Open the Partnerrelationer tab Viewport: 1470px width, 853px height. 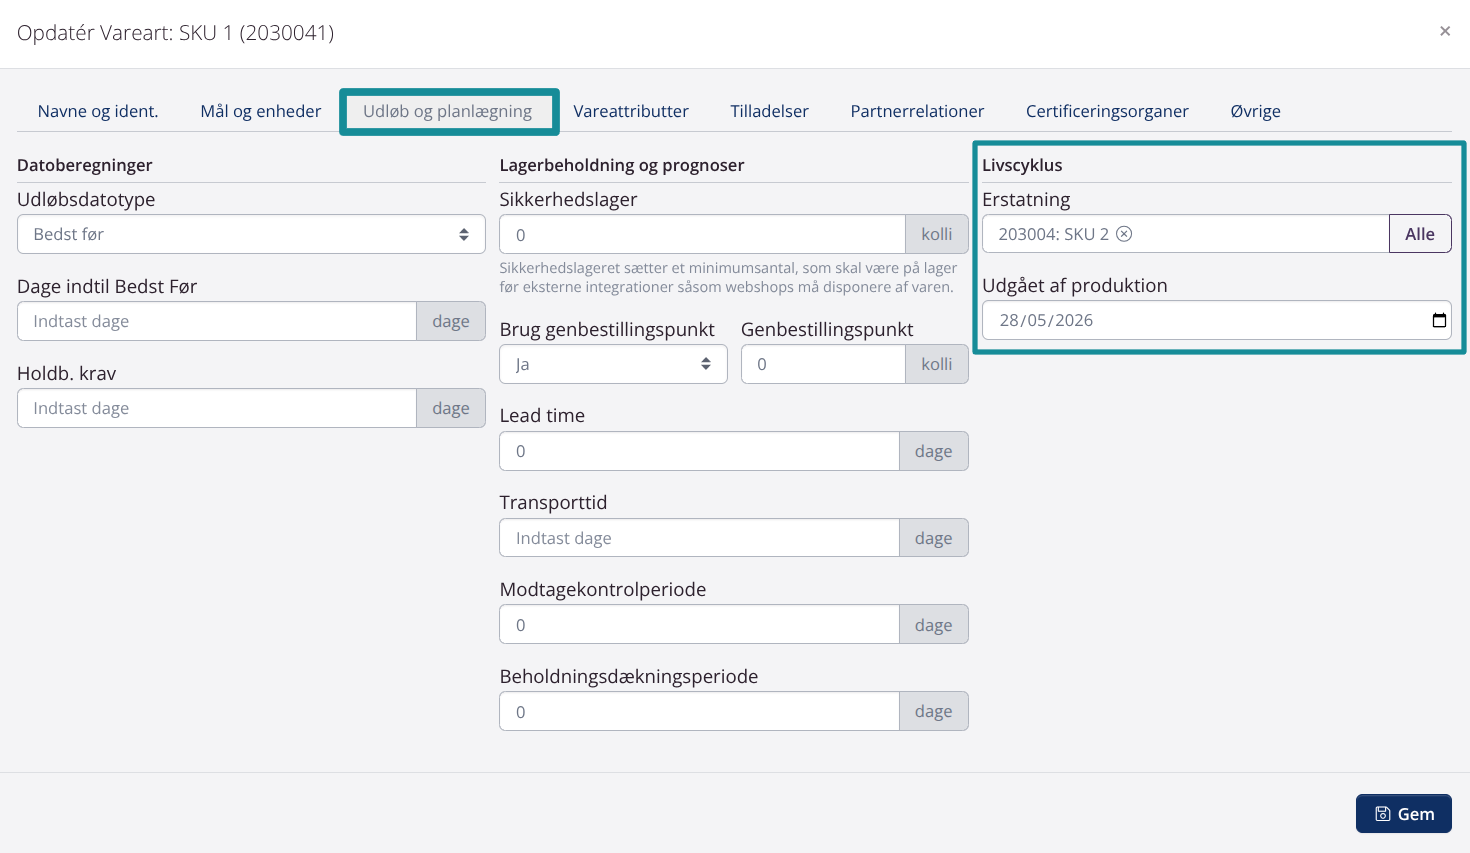917,111
